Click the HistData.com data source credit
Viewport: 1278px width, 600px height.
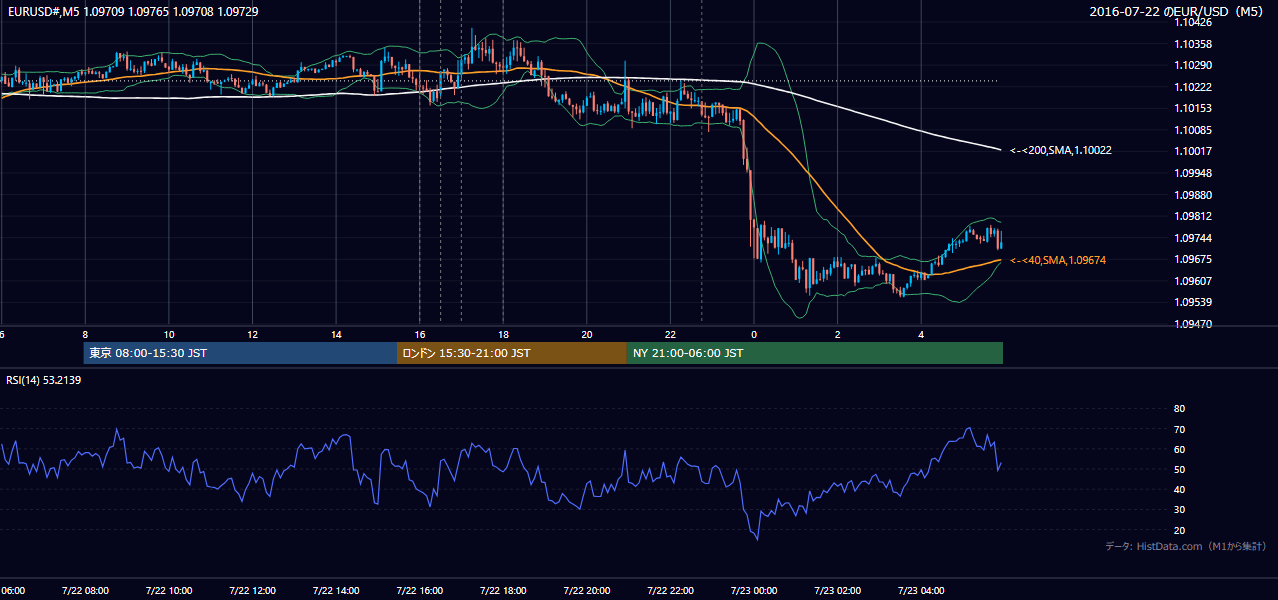click(x=1186, y=546)
